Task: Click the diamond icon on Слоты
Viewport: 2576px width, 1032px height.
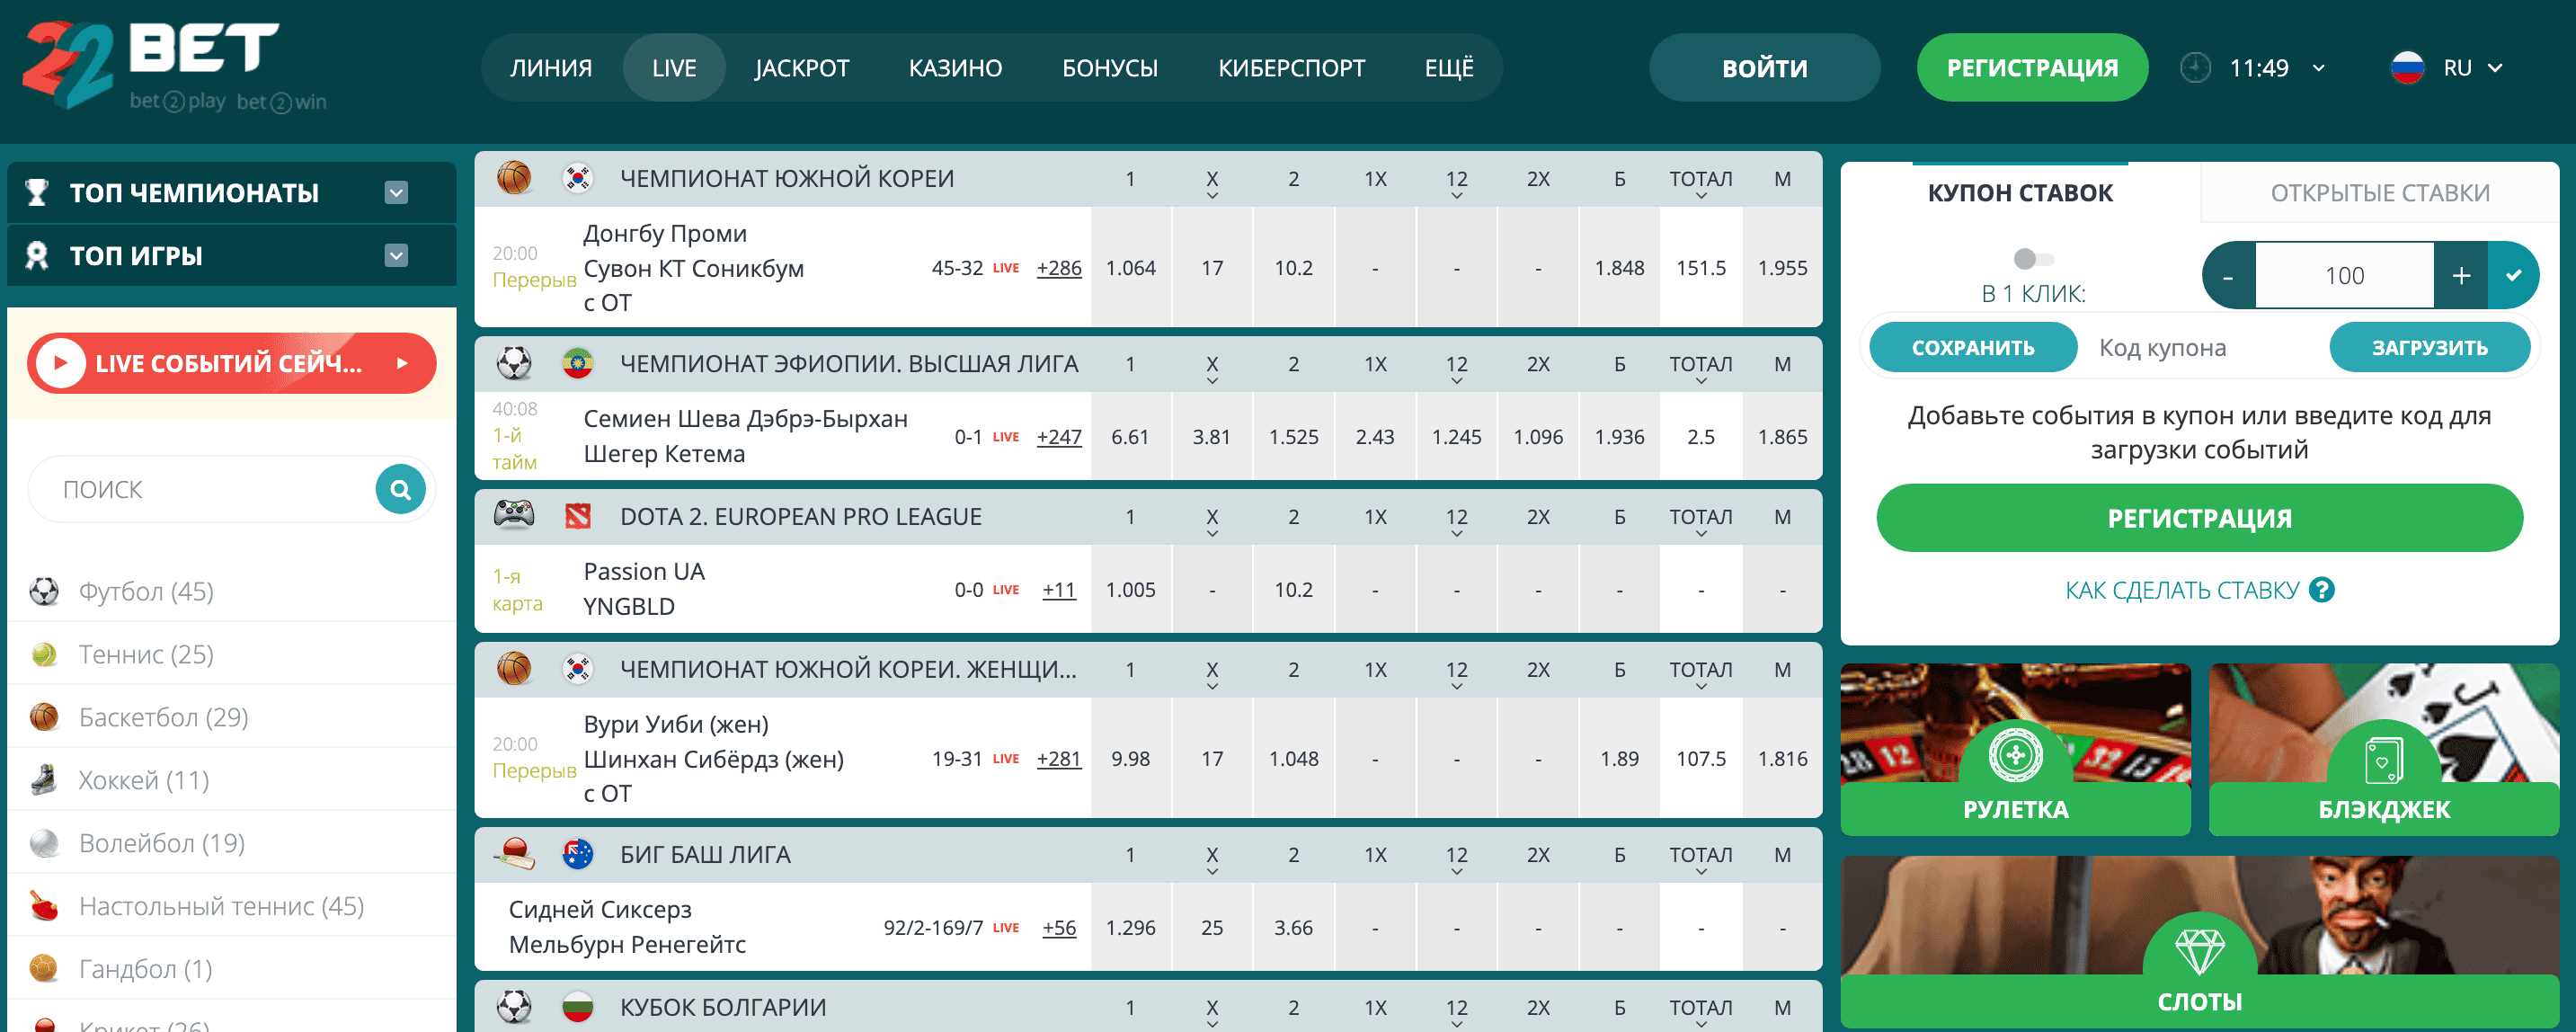Action: point(2199,951)
